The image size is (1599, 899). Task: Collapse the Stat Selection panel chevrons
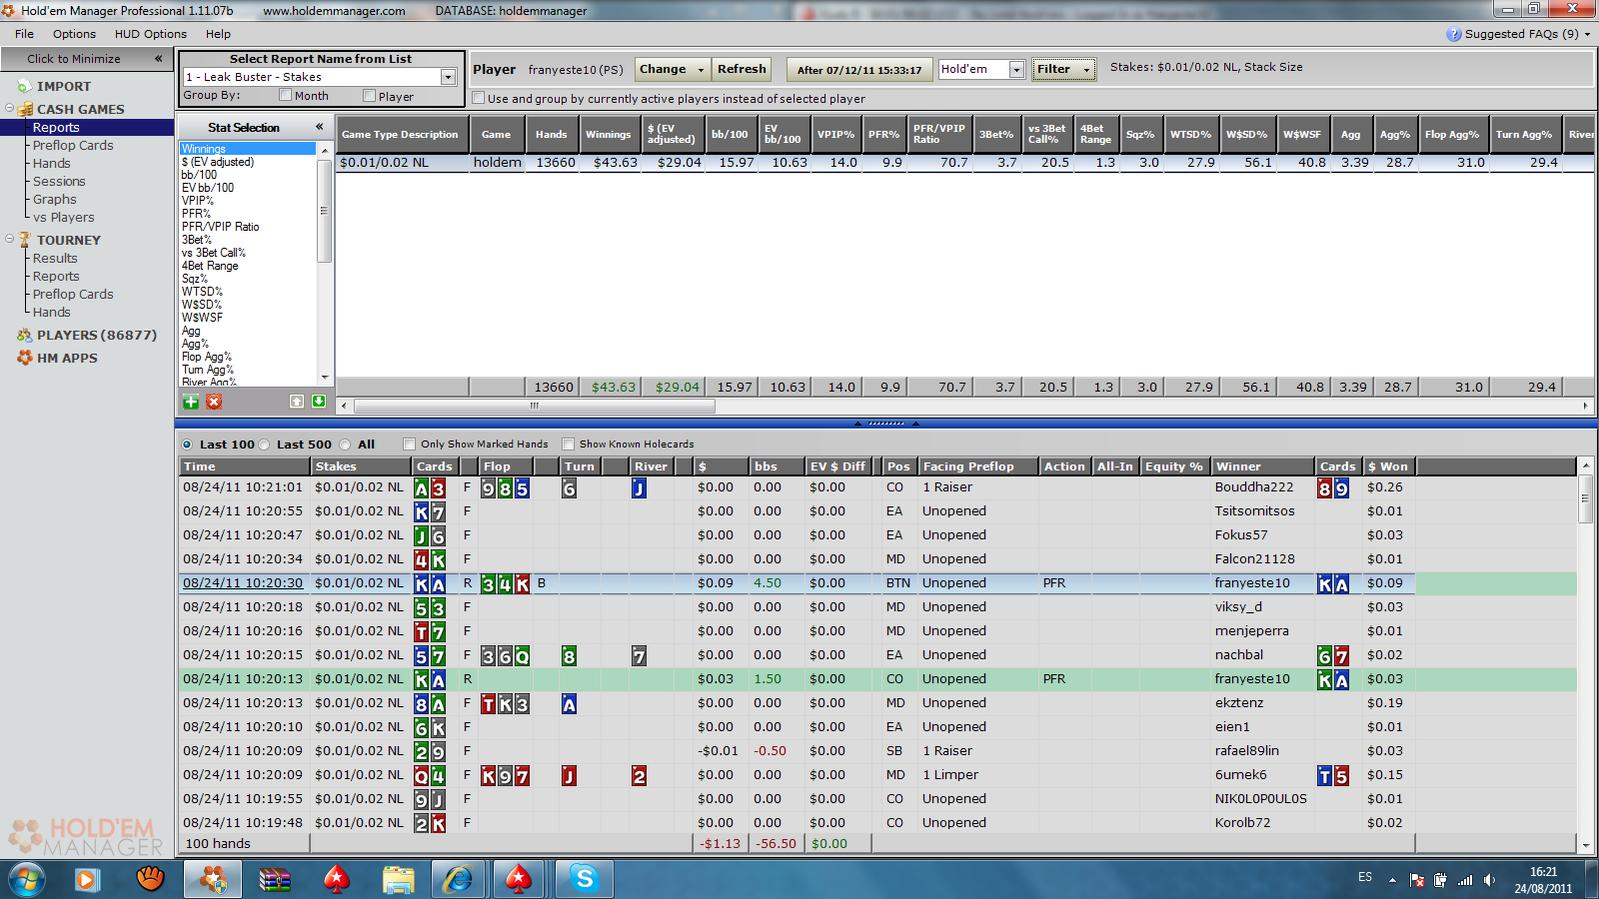(x=319, y=127)
